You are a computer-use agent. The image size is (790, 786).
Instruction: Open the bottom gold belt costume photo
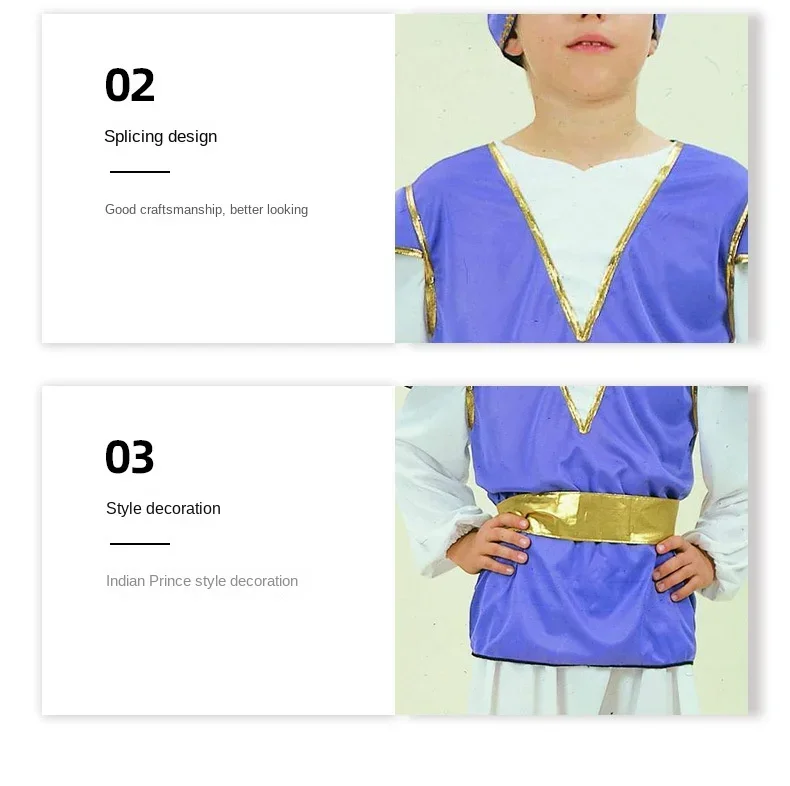[x=571, y=550]
